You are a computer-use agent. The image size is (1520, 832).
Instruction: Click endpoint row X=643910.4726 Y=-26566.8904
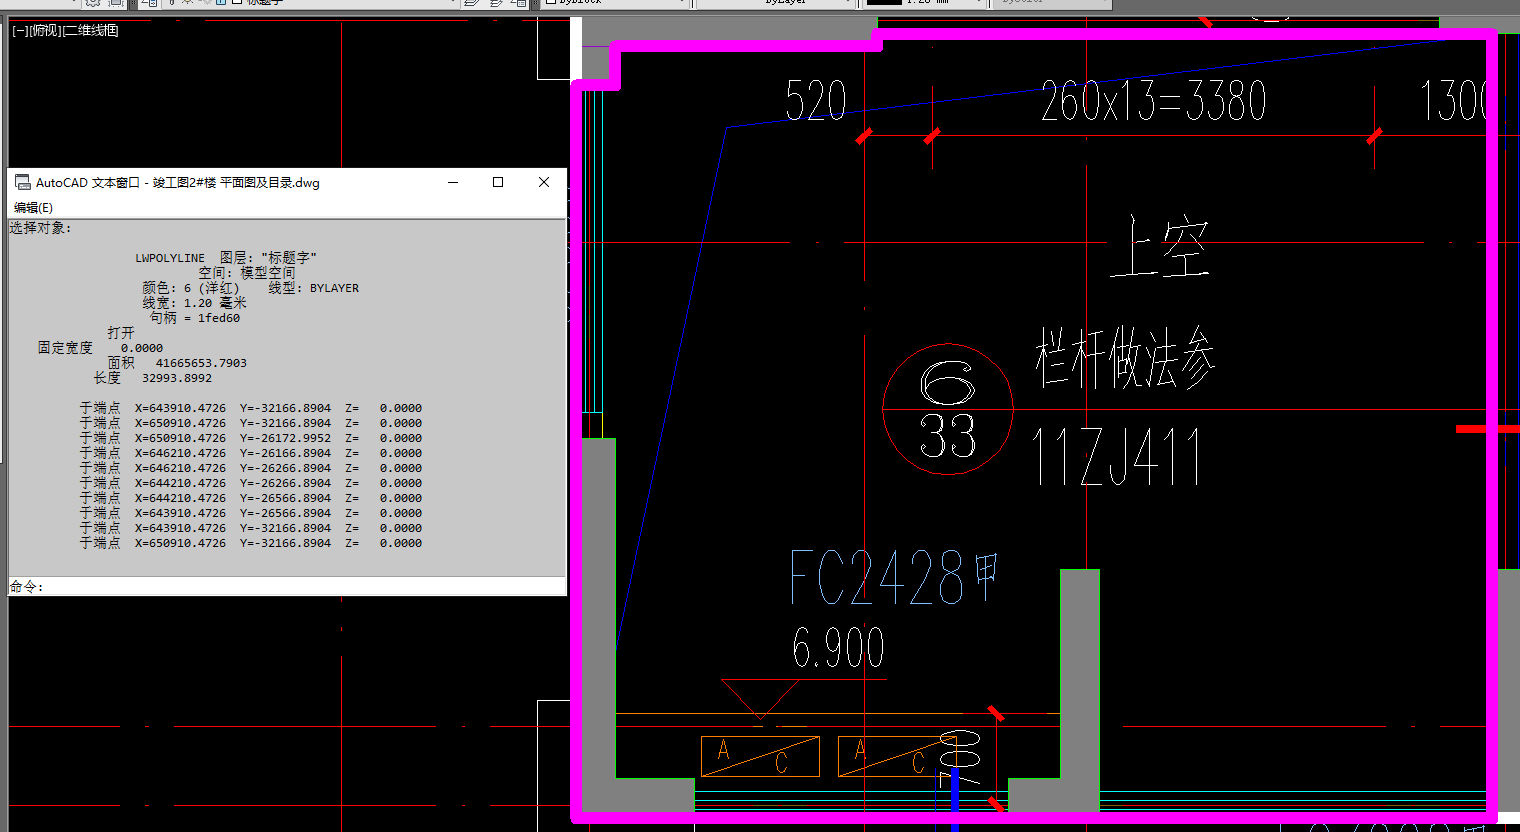pyautogui.click(x=251, y=513)
